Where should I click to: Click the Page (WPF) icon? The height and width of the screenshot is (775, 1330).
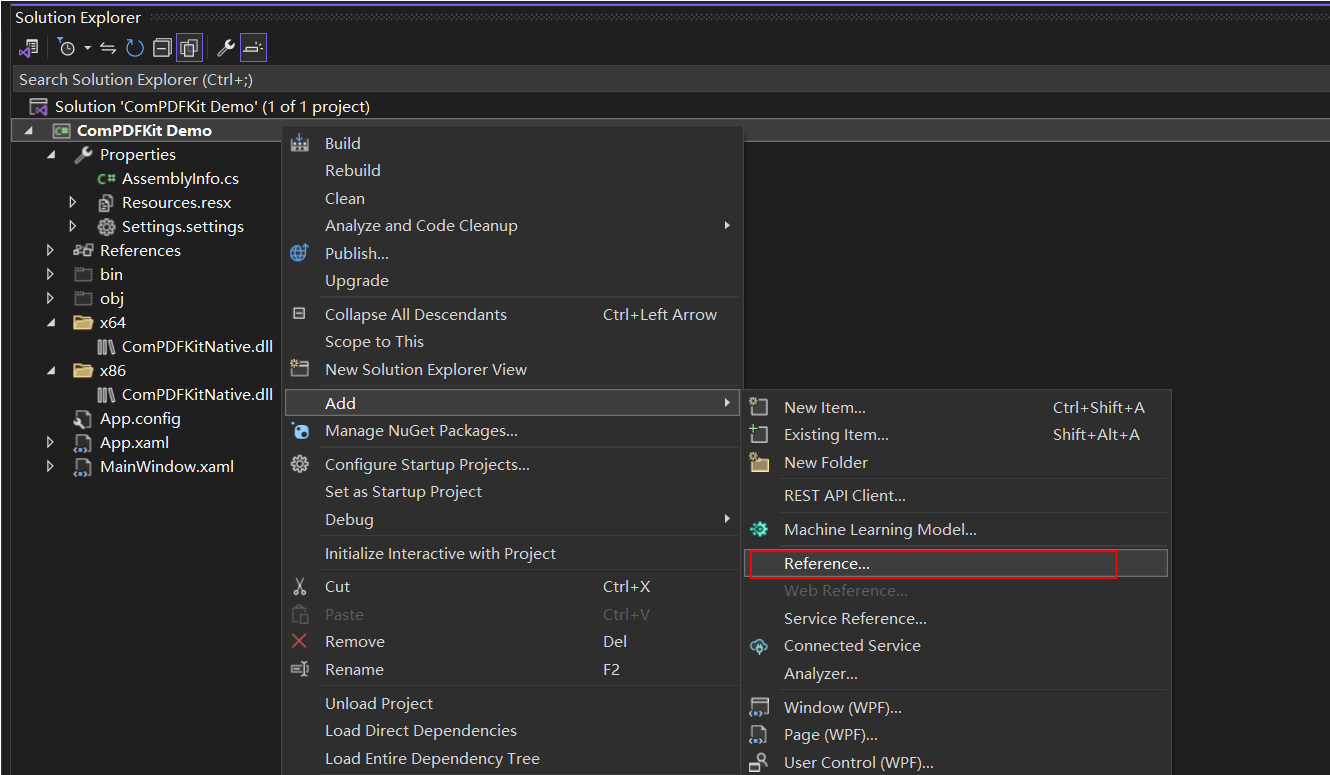pyautogui.click(x=759, y=735)
